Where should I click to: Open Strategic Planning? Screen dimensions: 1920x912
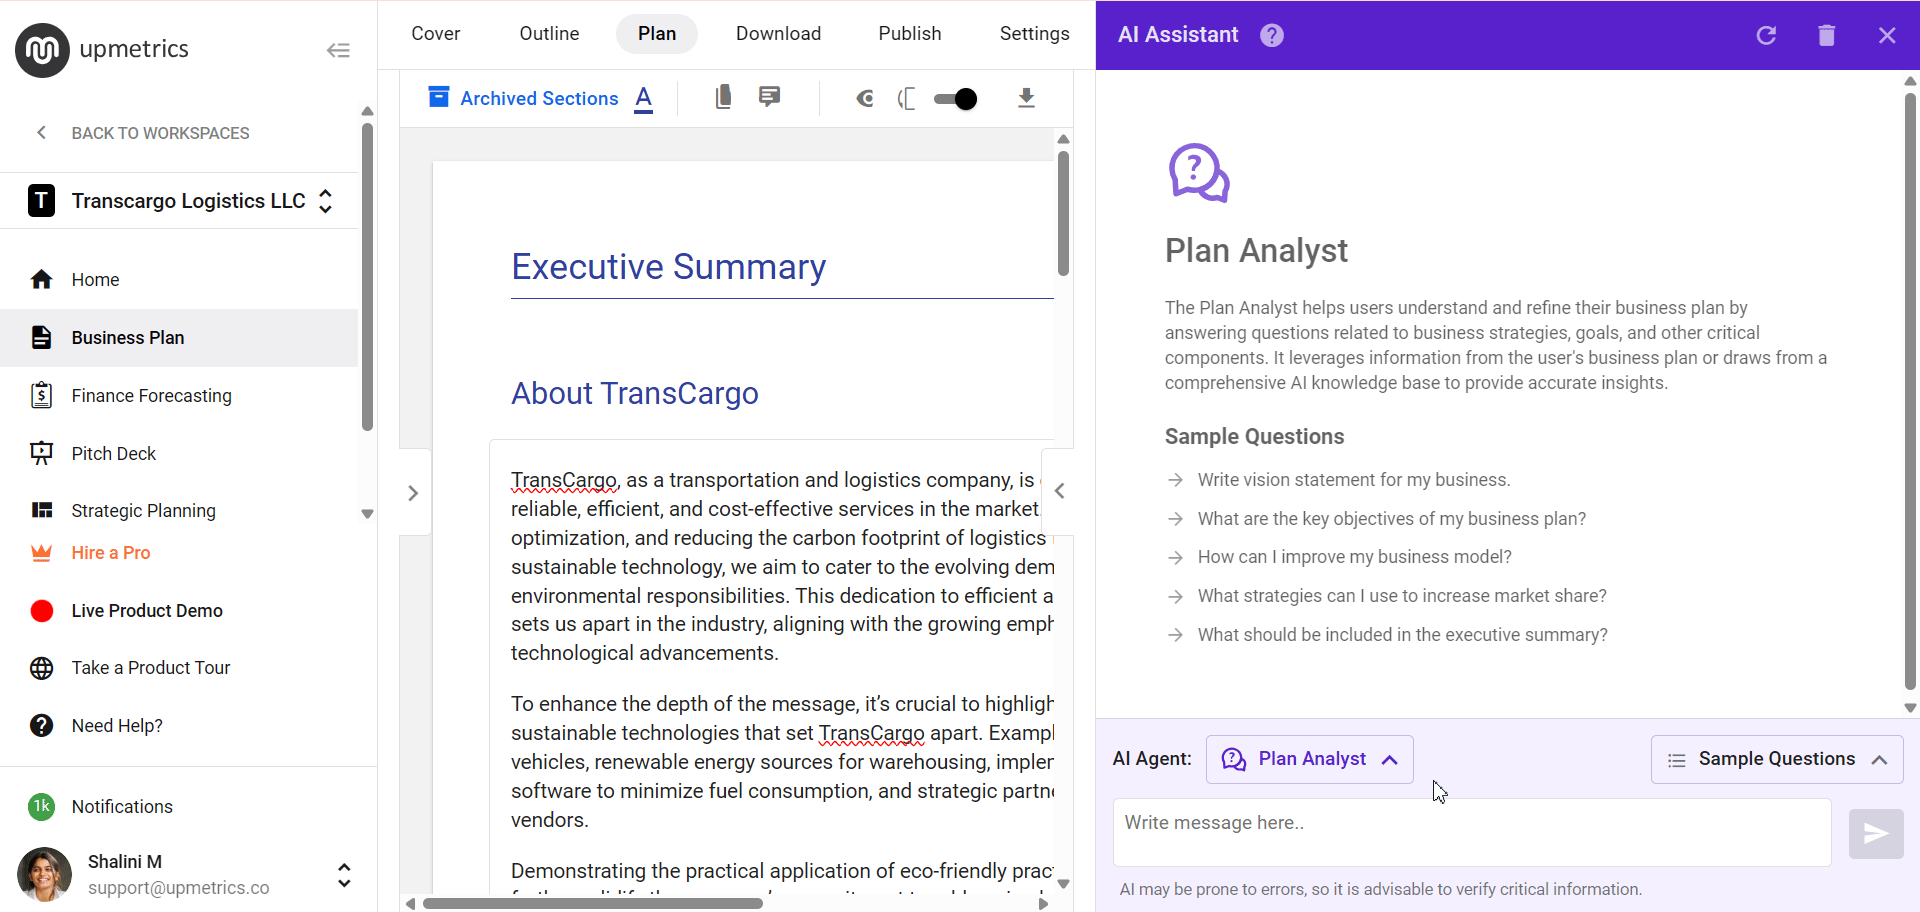pyautogui.click(x=179, y=511)
